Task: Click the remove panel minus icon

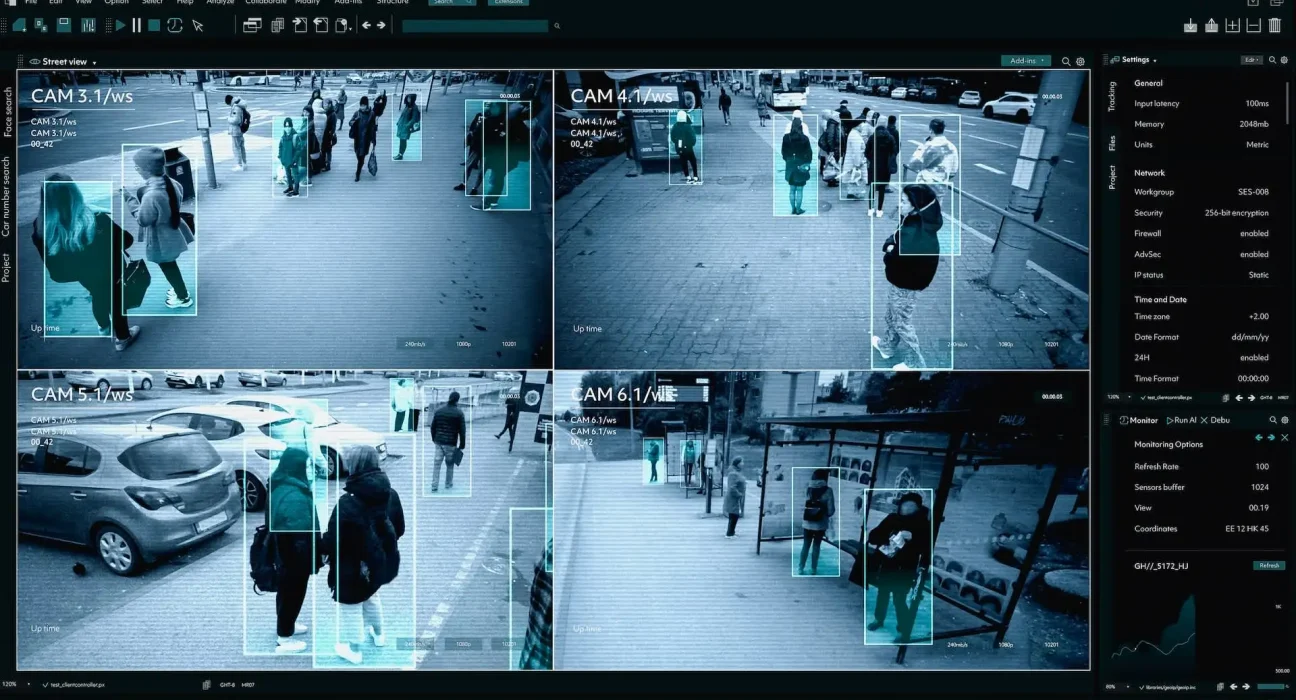Action: (1253, 25)
